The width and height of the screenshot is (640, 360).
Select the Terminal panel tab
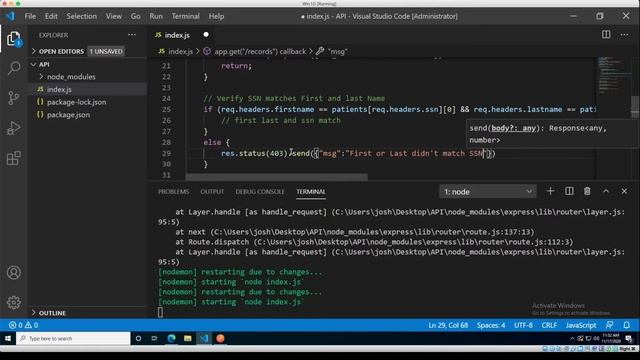pyautogui.click(x=311, y=191)
